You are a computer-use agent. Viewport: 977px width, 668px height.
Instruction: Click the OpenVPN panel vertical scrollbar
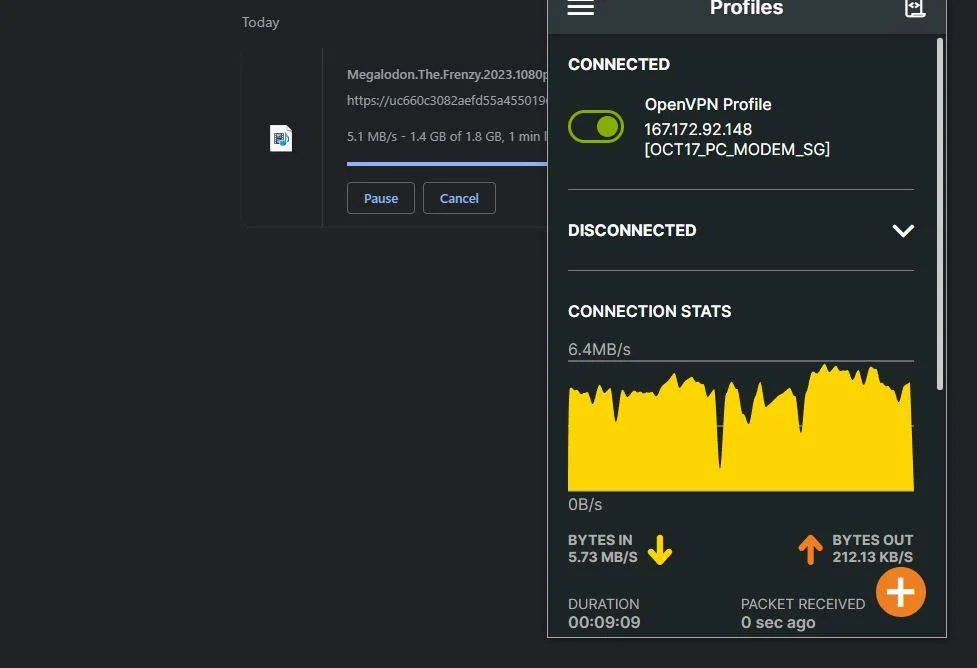(x=940, y=214)
